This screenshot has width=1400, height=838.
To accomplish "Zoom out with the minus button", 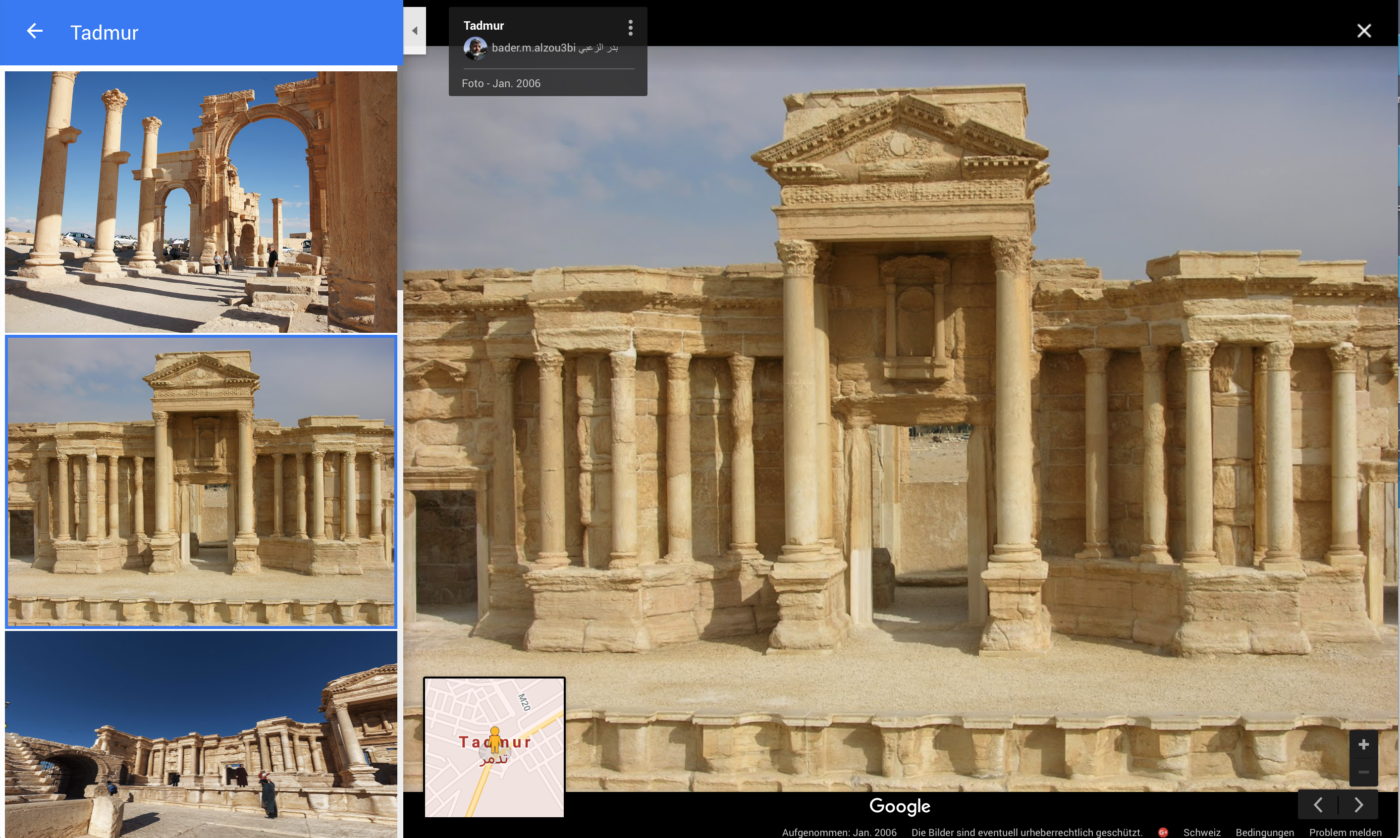I will pyautogui.click(x=1363, y=772).
